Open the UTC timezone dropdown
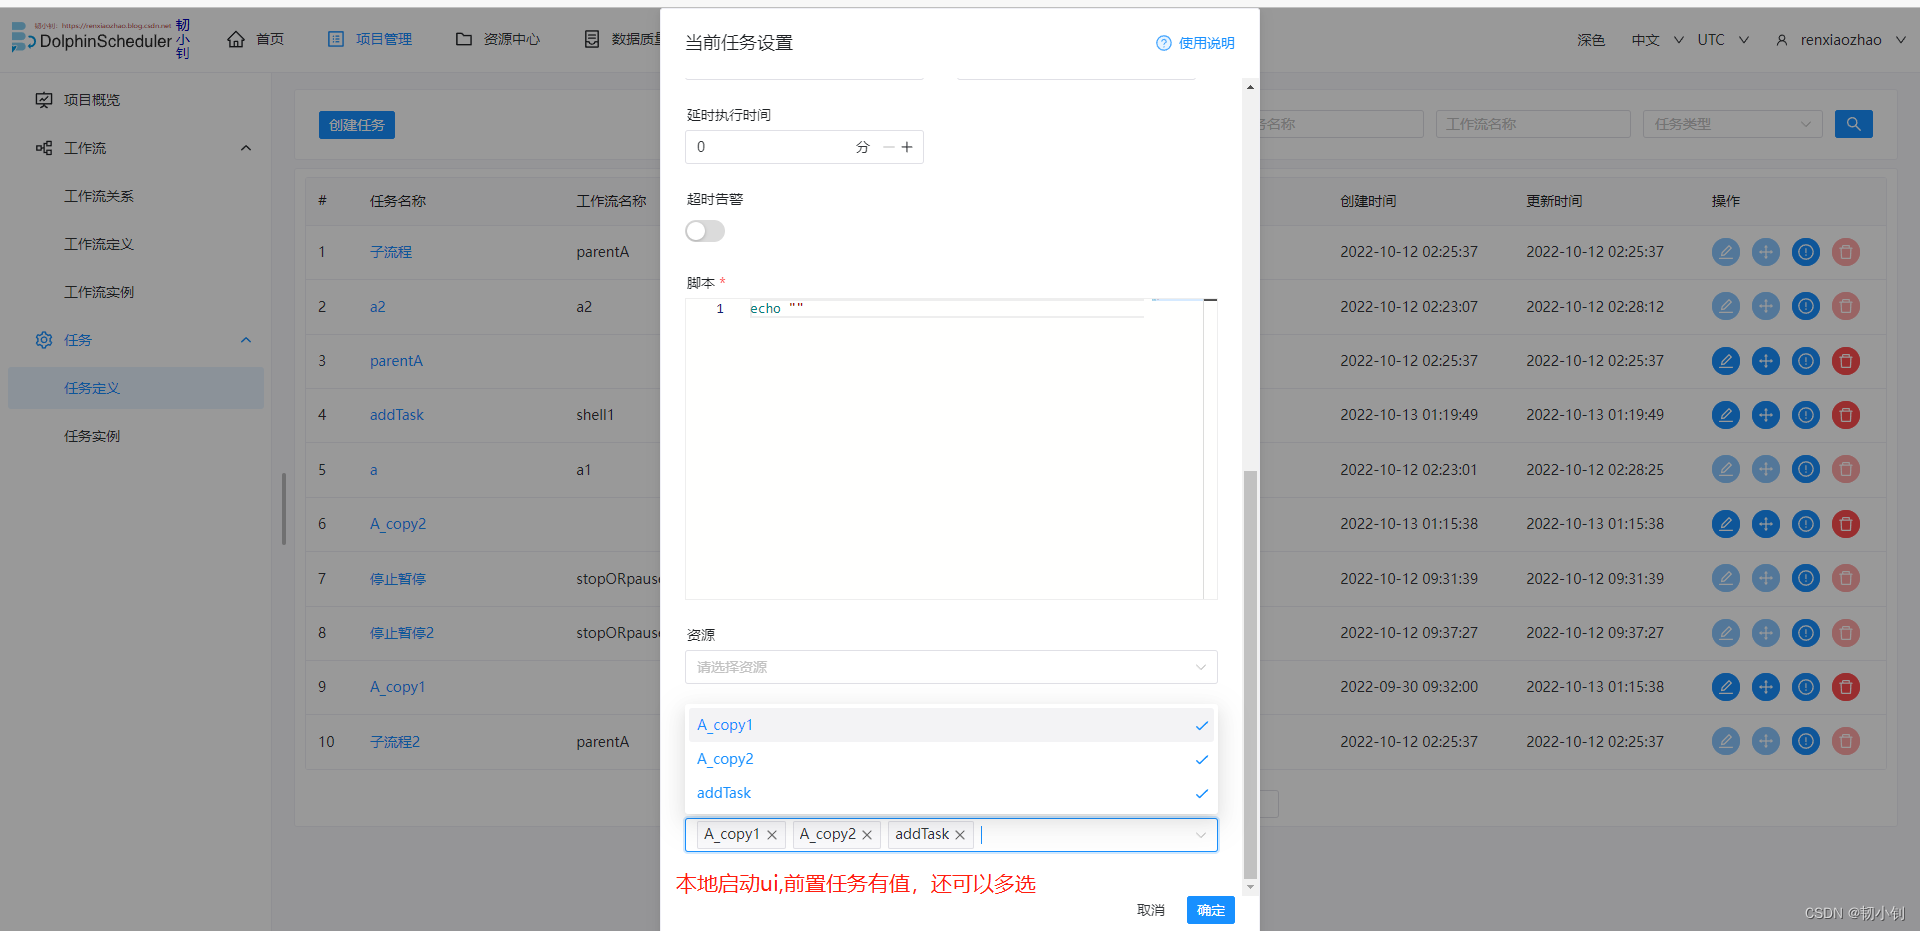The image size is (1920, 931). 1723,40
